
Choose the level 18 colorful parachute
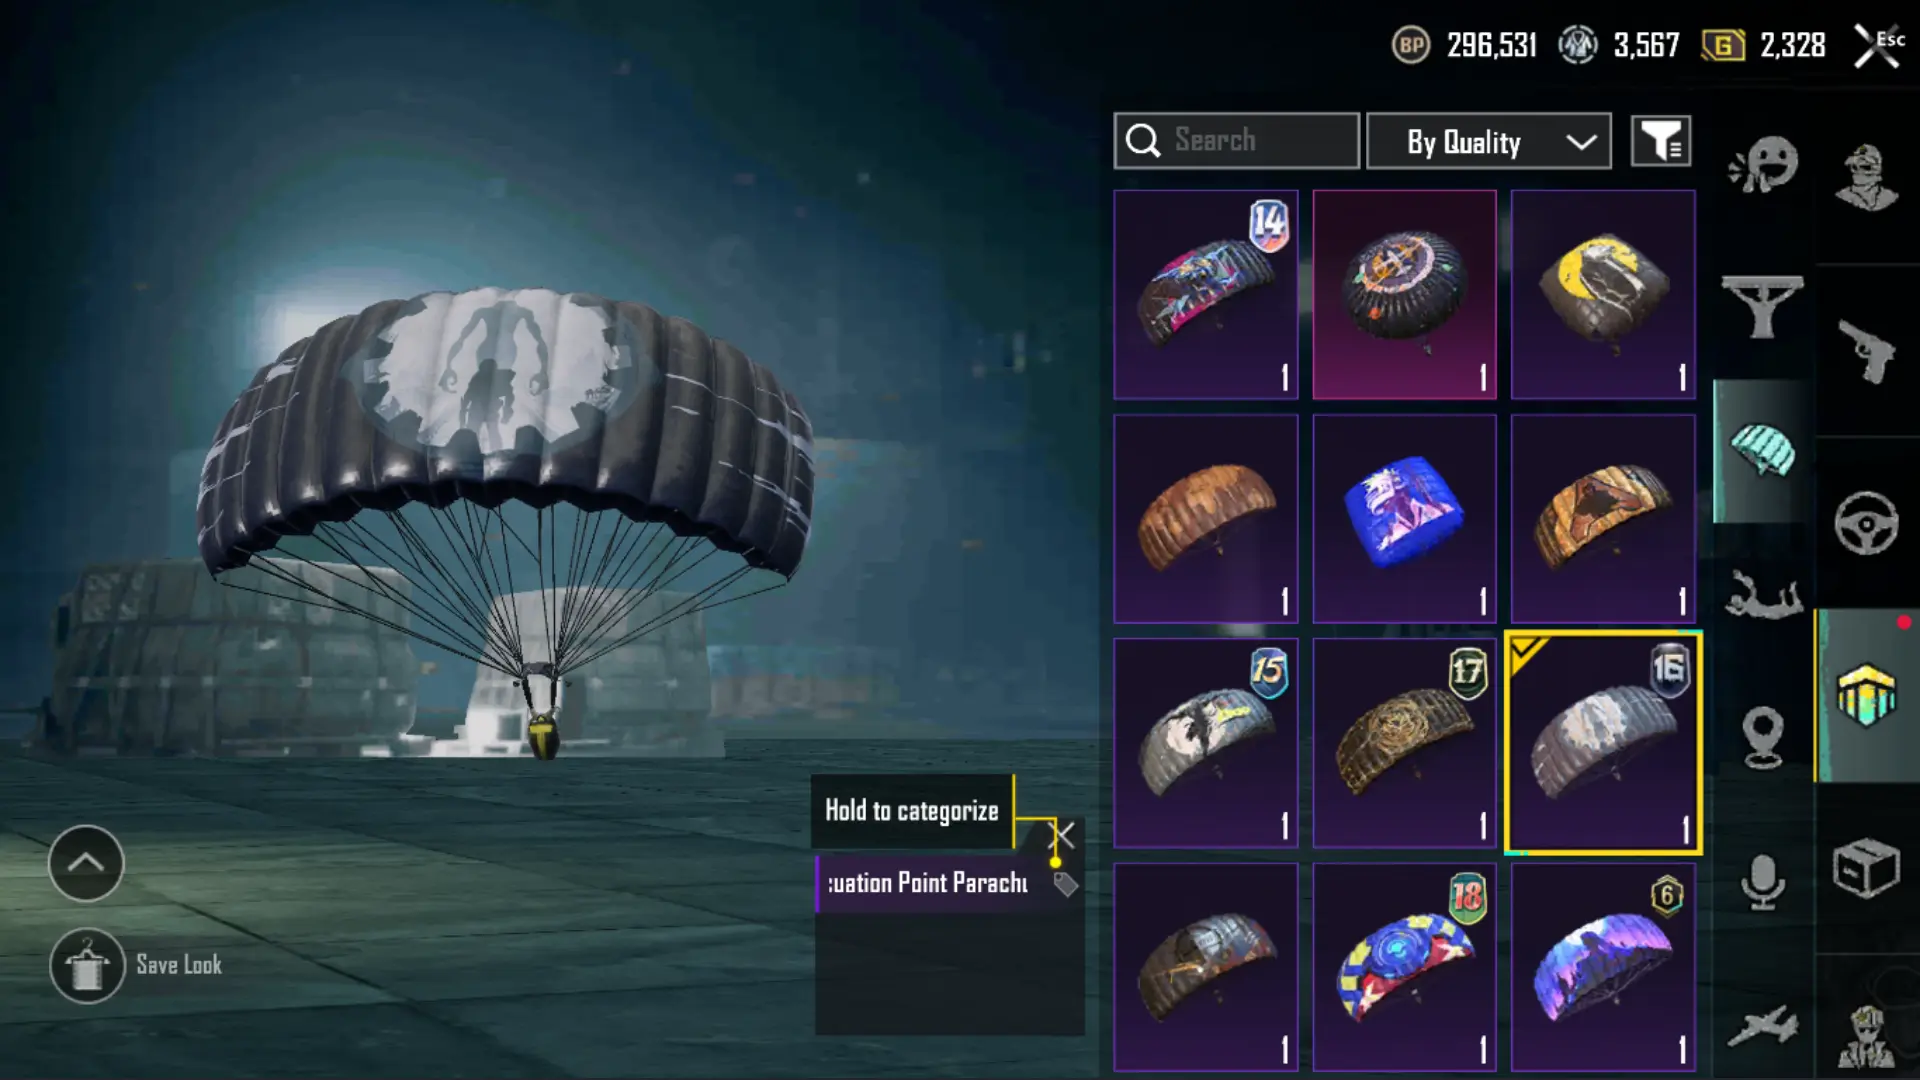(1405, 967)
